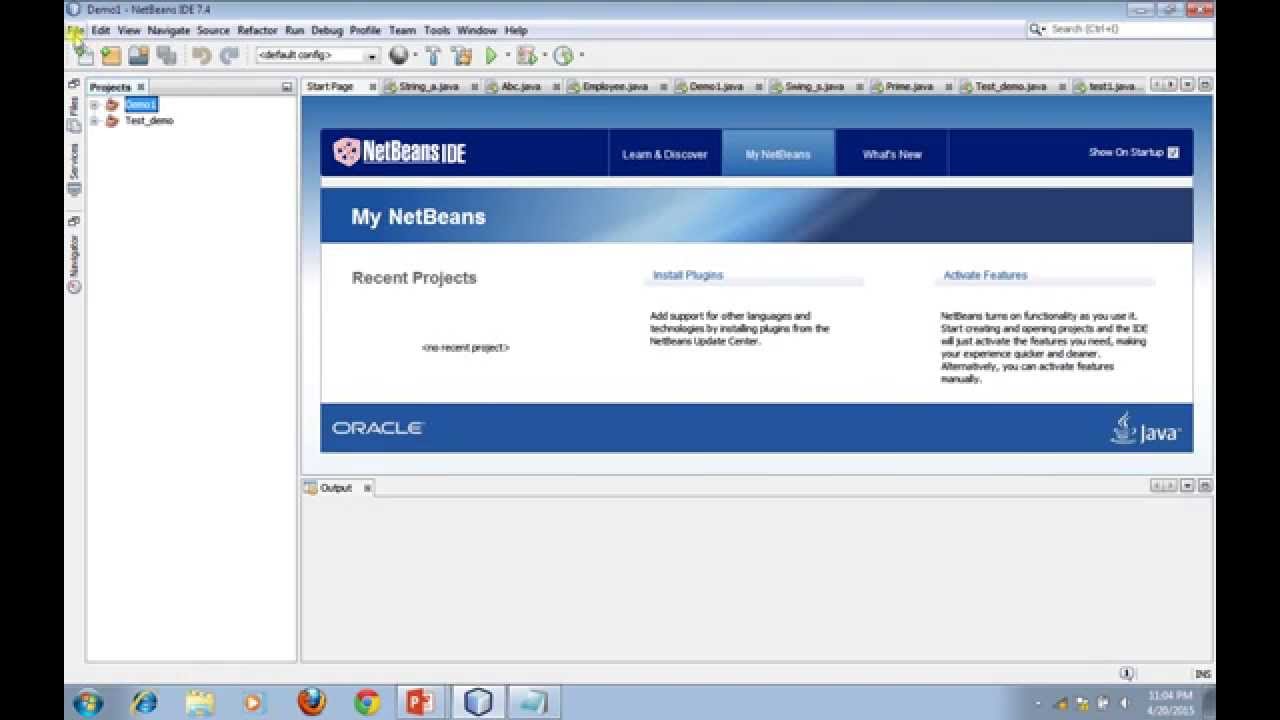The width and height of the screenshot is (1280, 720).
Task: Click the Java logo link
Action: click(1145, 428)
